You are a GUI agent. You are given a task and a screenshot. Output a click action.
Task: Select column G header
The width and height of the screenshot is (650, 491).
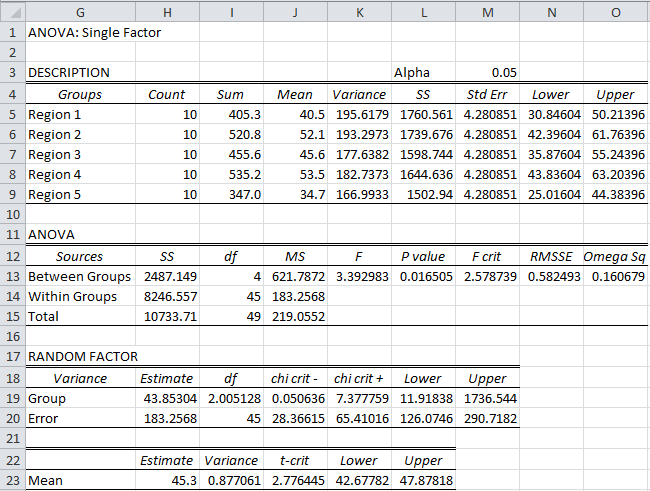pyautogui.click(x=80, y=10)
